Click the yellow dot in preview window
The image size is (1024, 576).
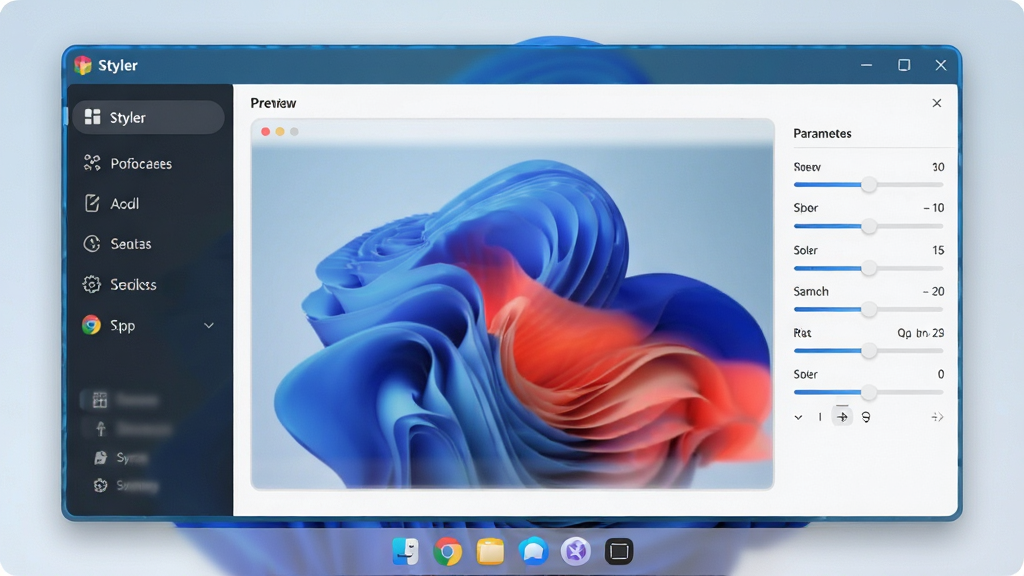click(280, 132)
